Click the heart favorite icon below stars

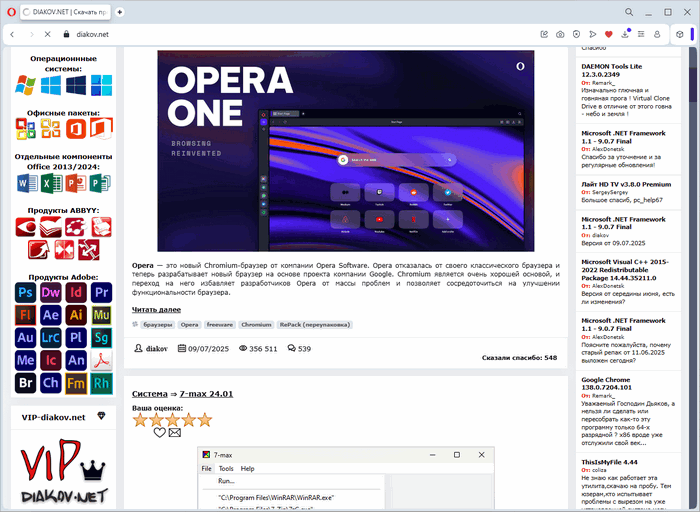[159, 433]
